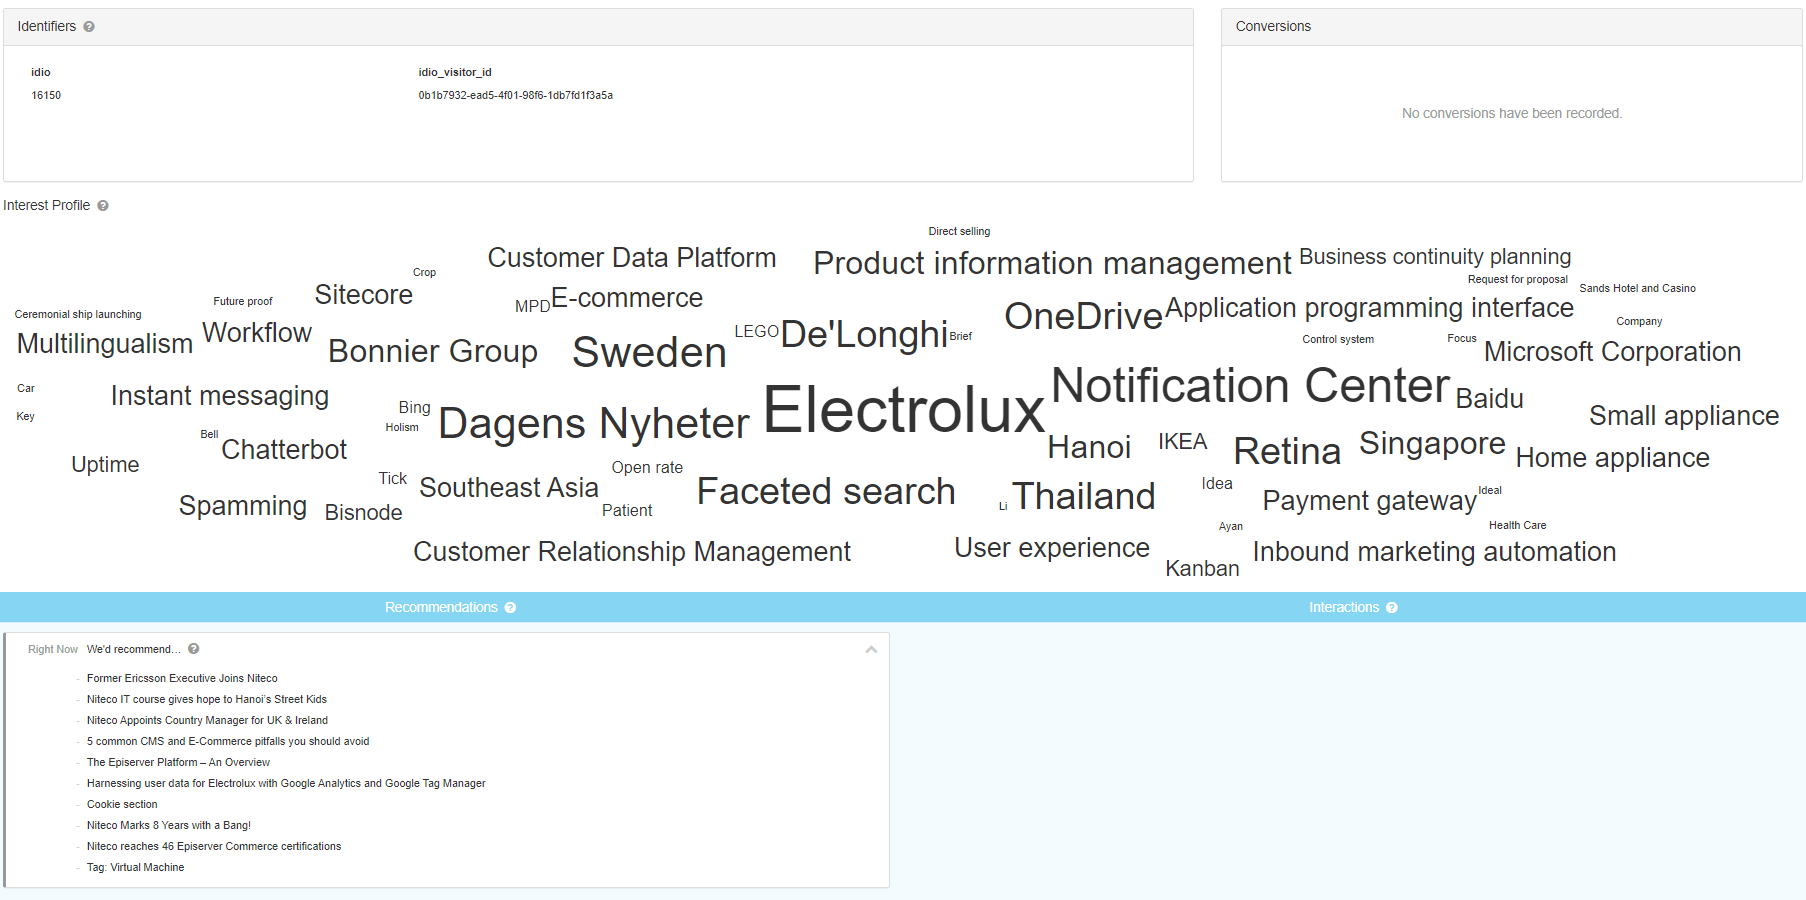Select Small appliance topic
This screenshot has height=900, width=1806.
[1684, 416]
